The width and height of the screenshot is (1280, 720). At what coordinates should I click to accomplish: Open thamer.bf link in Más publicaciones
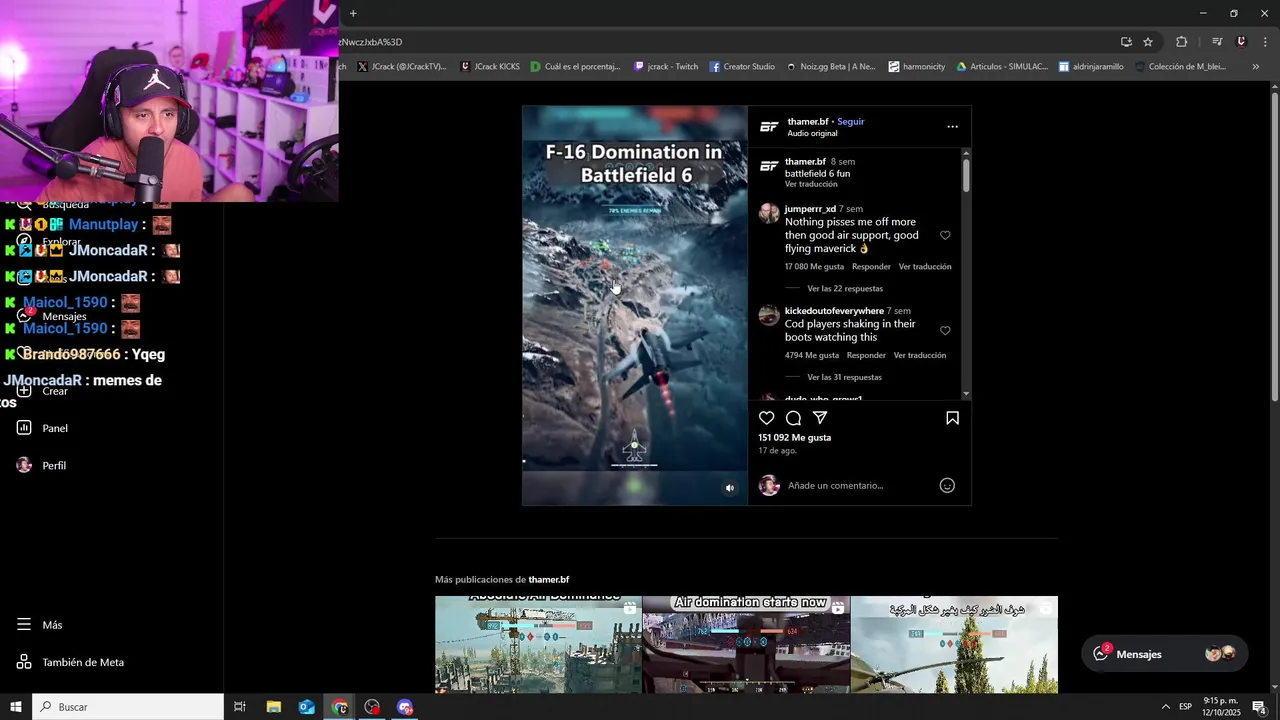point(549,580)
